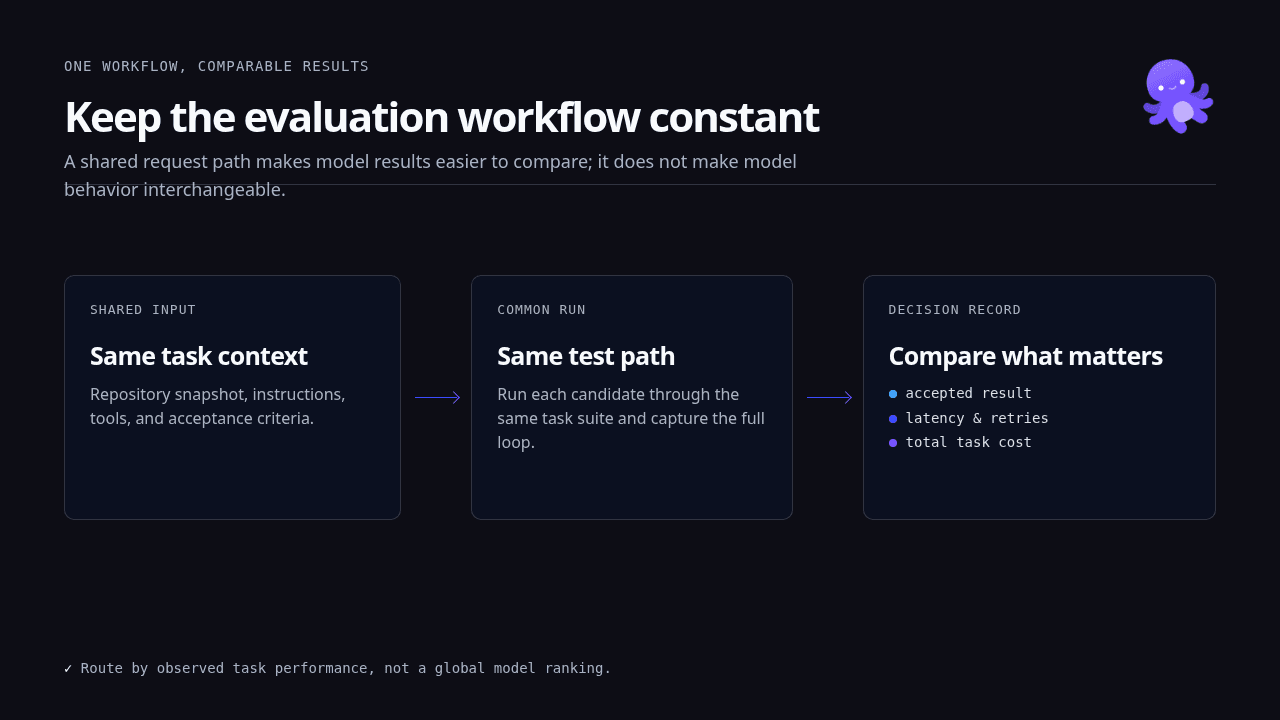Select the Same test path heading
Screen dimensions: 1280x720
(586, 356)
